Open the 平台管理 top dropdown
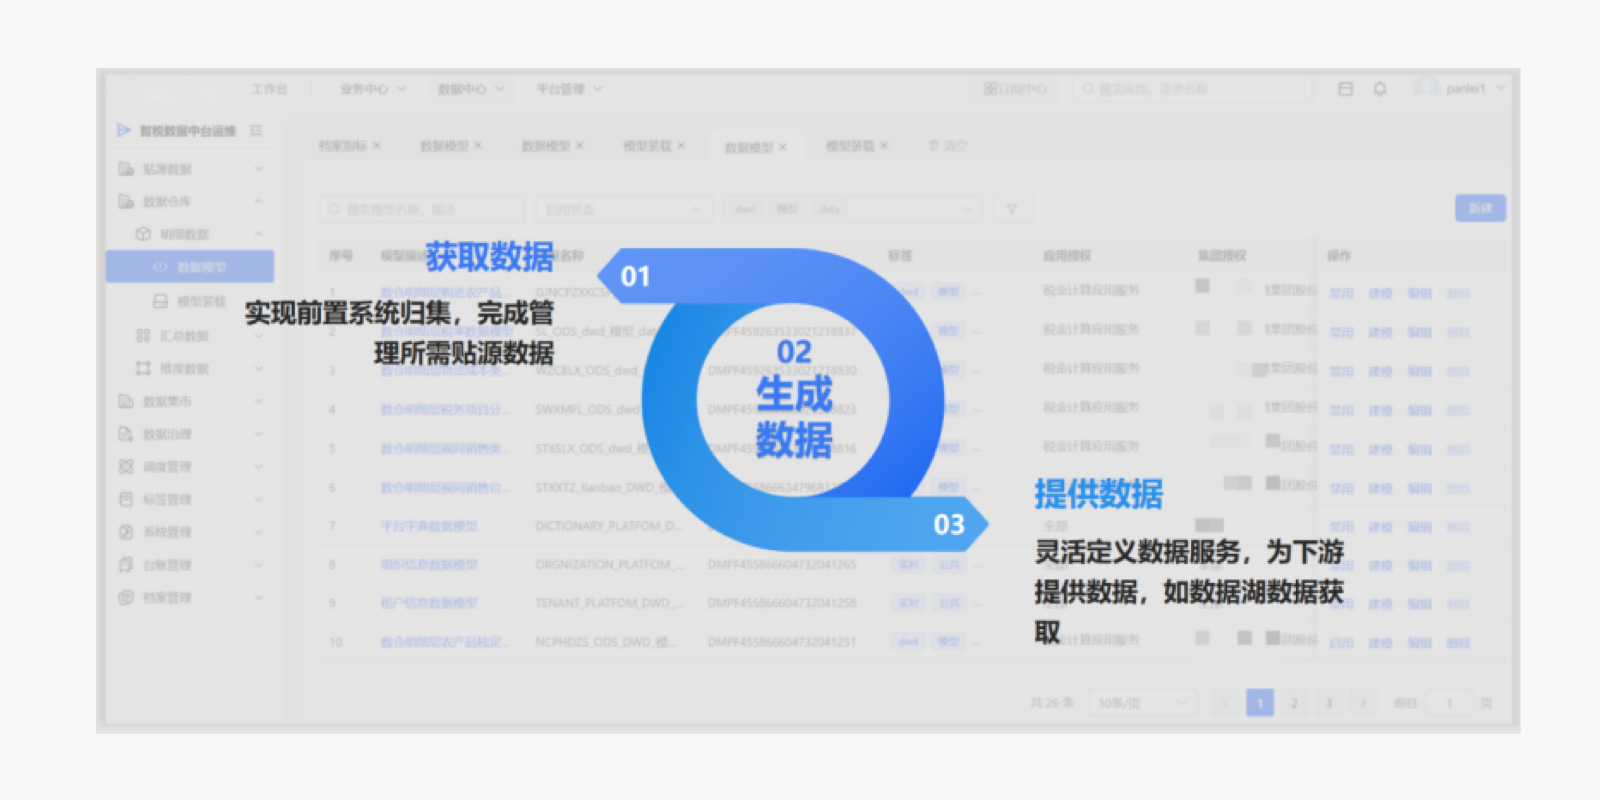 569,89
